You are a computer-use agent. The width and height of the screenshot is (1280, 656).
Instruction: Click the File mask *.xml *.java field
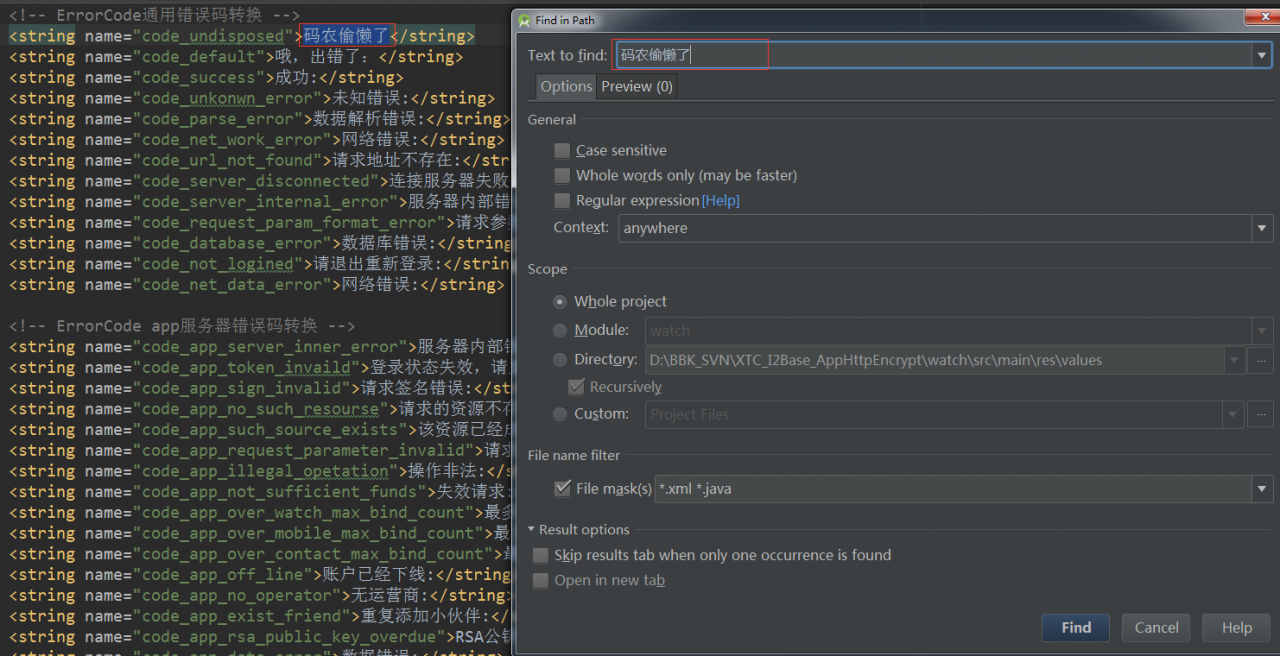[x=954, y=489]
